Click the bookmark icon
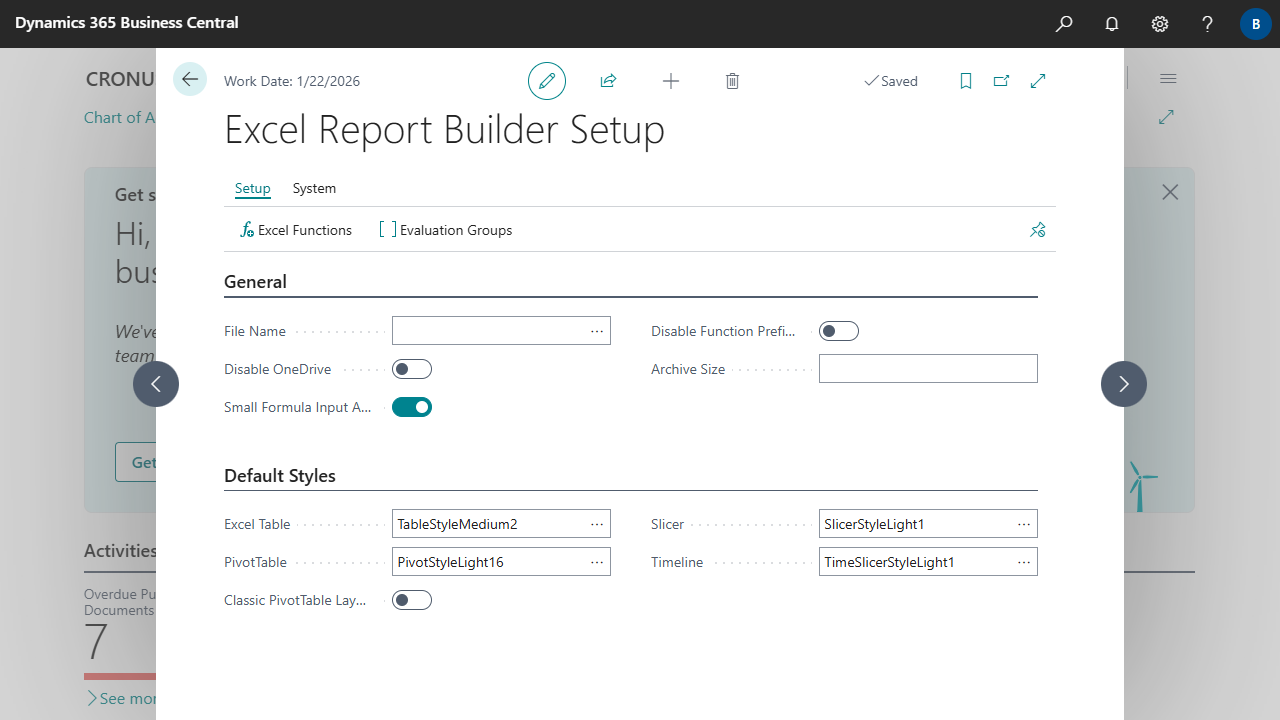This screenshot has height=720, width=1280. (x=966, y=81)
